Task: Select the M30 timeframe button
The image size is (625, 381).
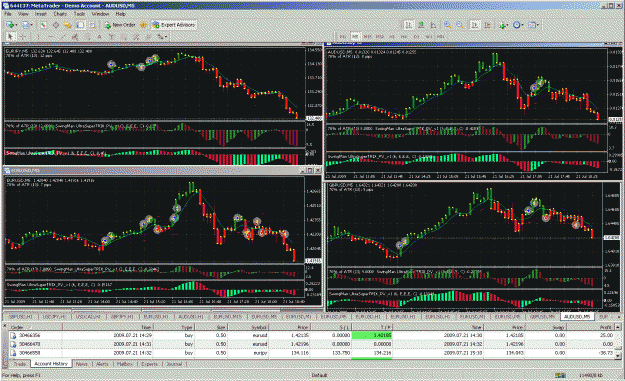Action: [x=379, y=37]
